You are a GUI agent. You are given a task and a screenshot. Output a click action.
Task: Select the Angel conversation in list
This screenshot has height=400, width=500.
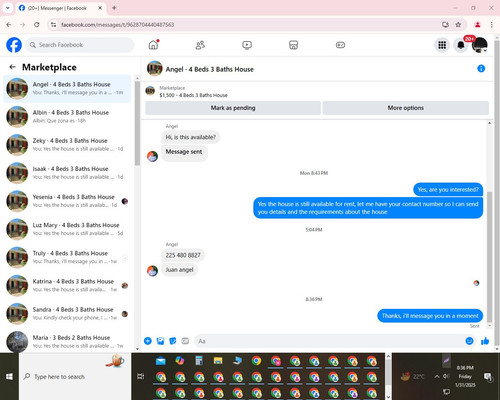[67, 89]
